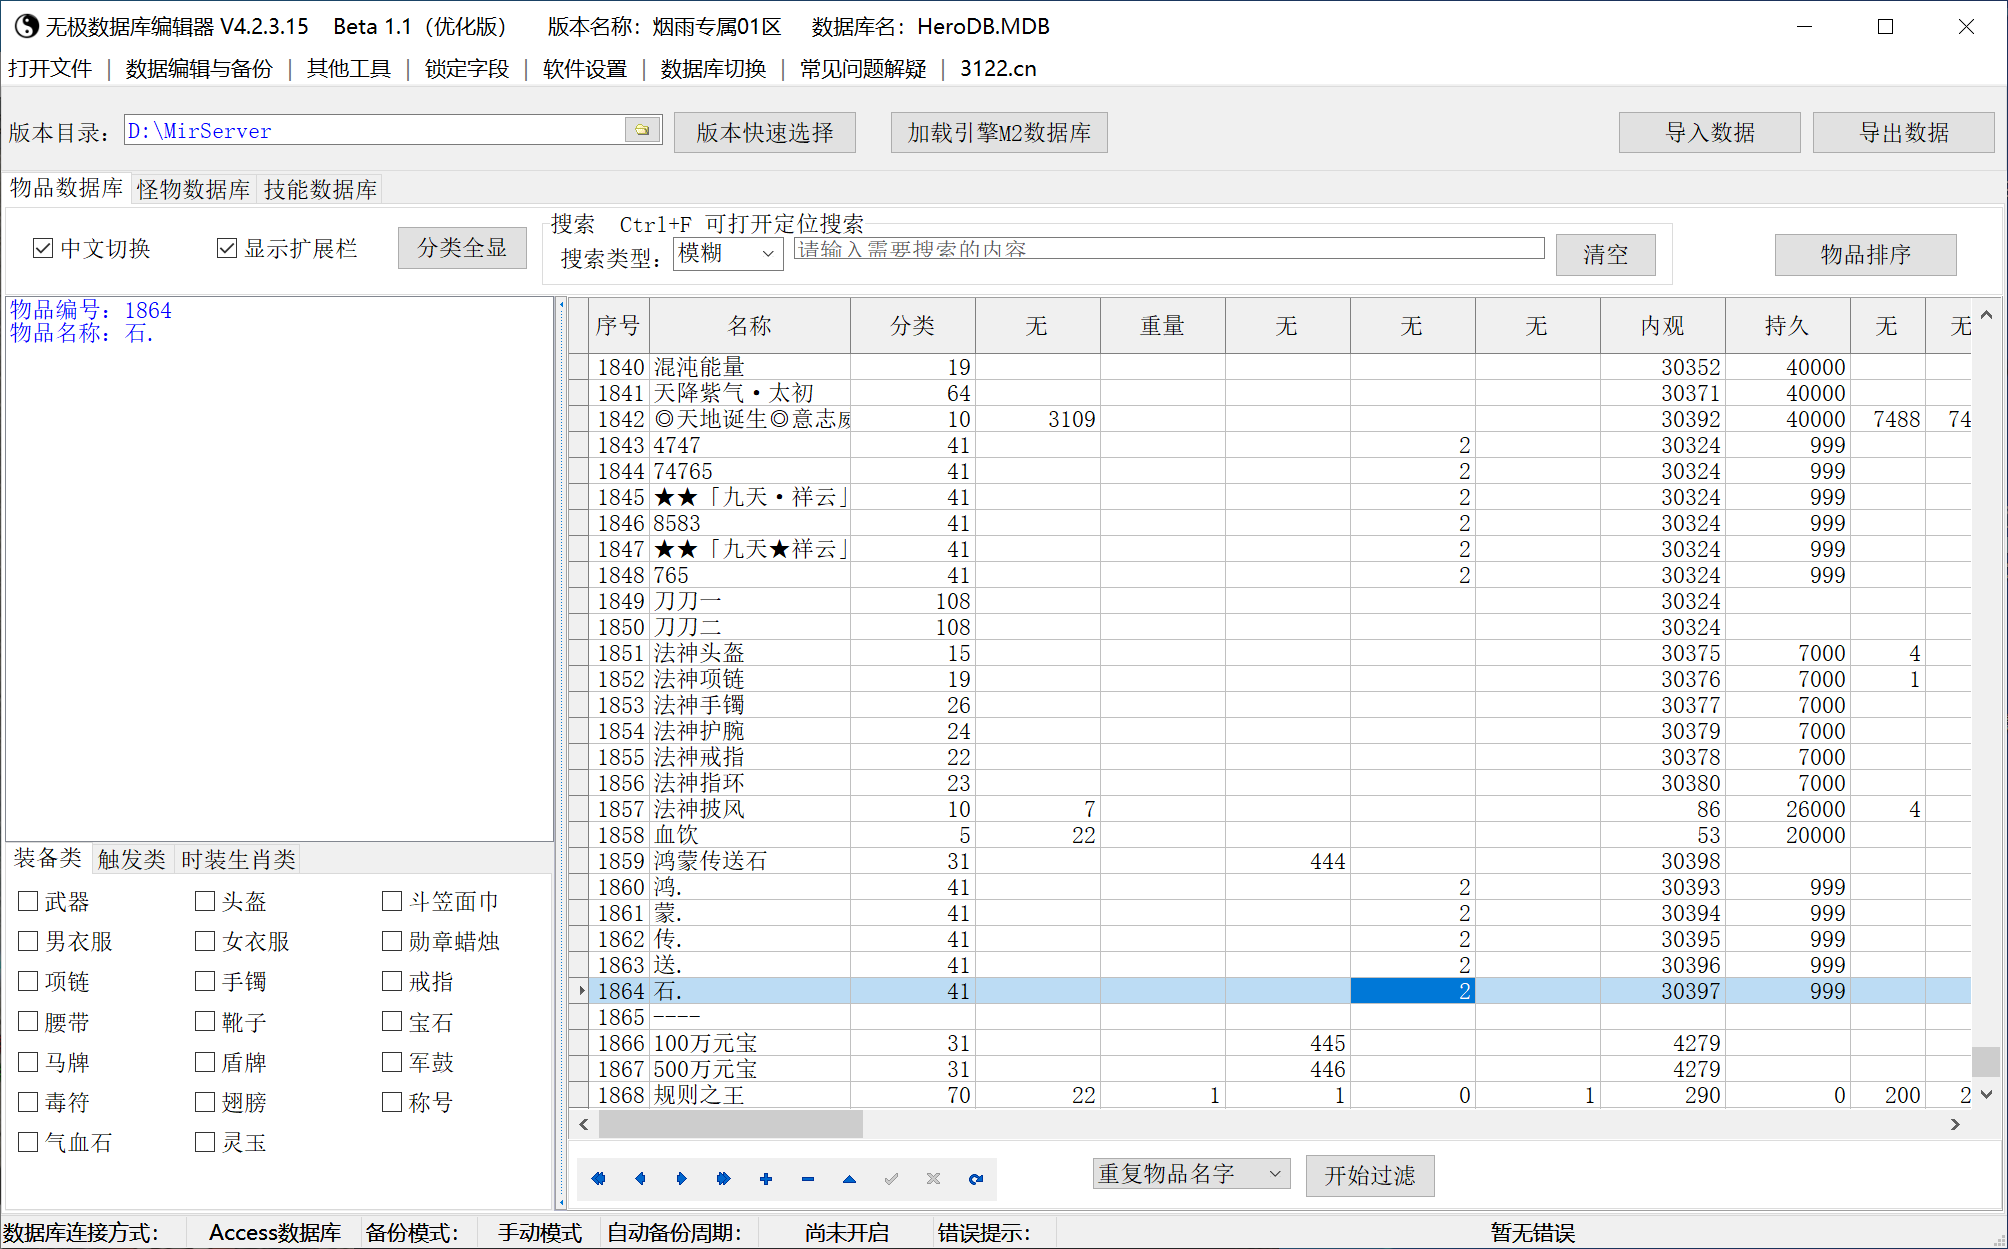Open 重复物品名字 filter dropdown
The height and width of the screenshot is (1249, 2008).
click(x=1191, y=1174)
